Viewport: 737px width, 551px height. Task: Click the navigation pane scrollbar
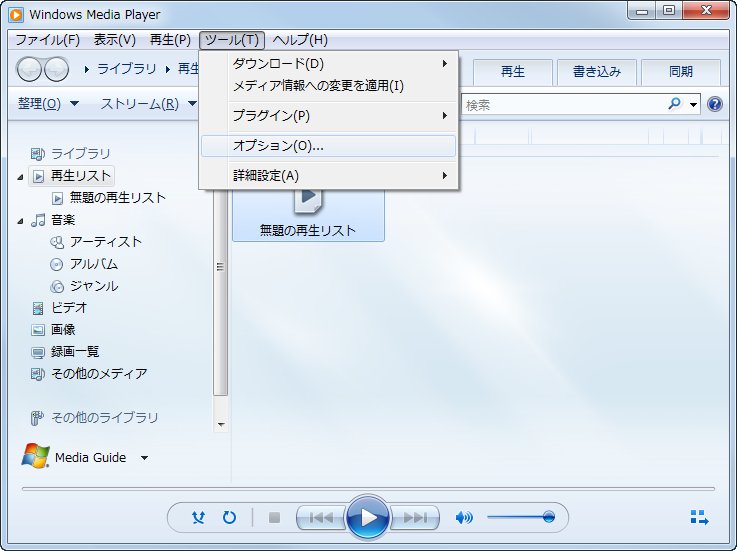220,291
